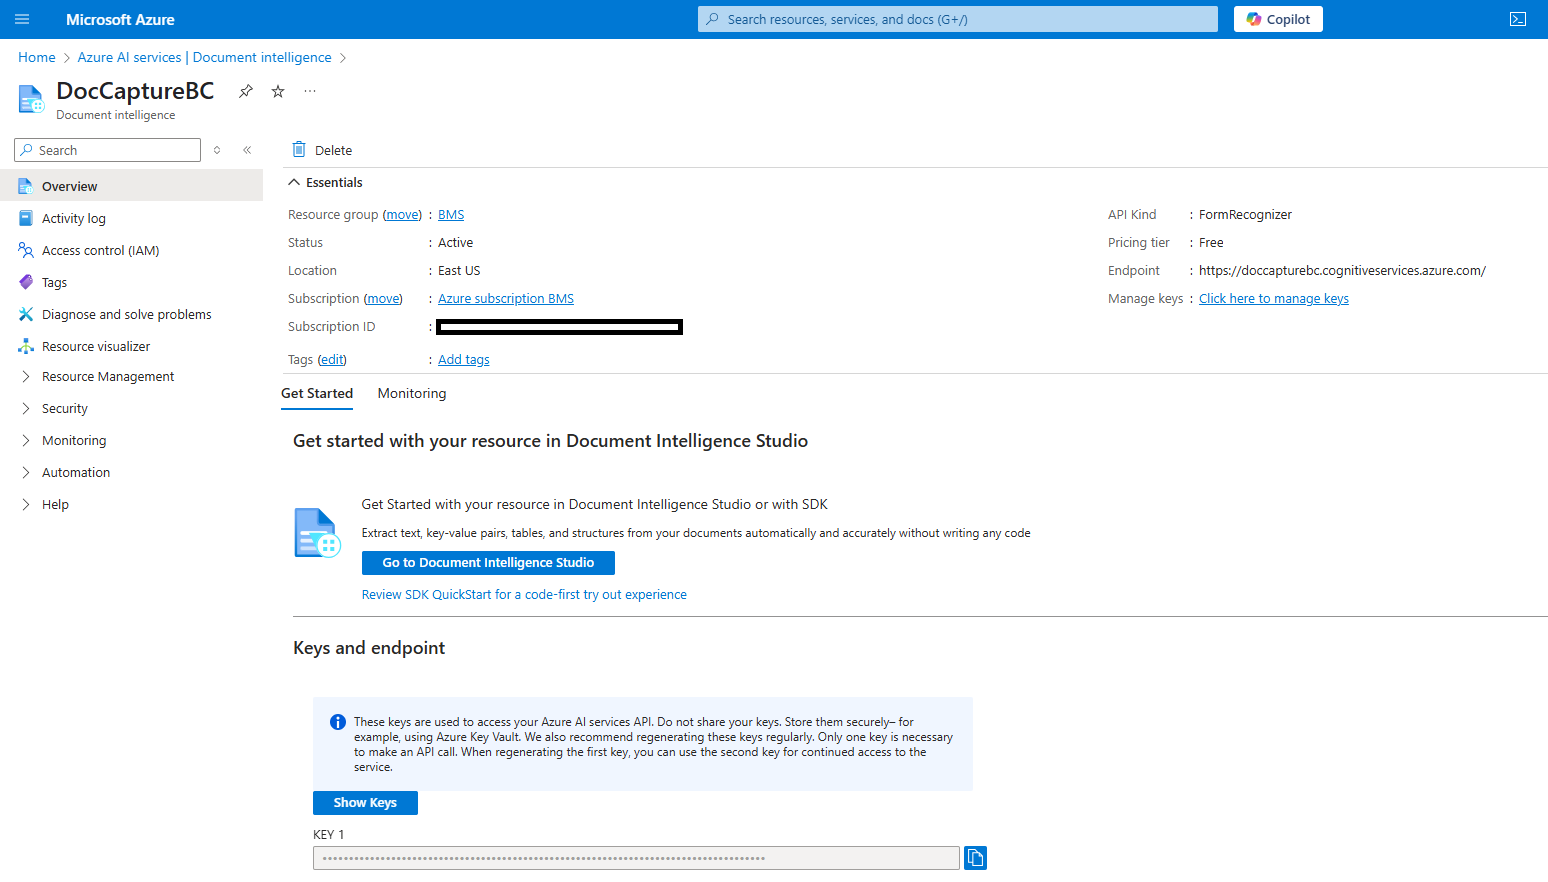The width and height of the screenshot is (1548, 882).
Task: Expand the Security sidebar group
Action: [65, 408]
